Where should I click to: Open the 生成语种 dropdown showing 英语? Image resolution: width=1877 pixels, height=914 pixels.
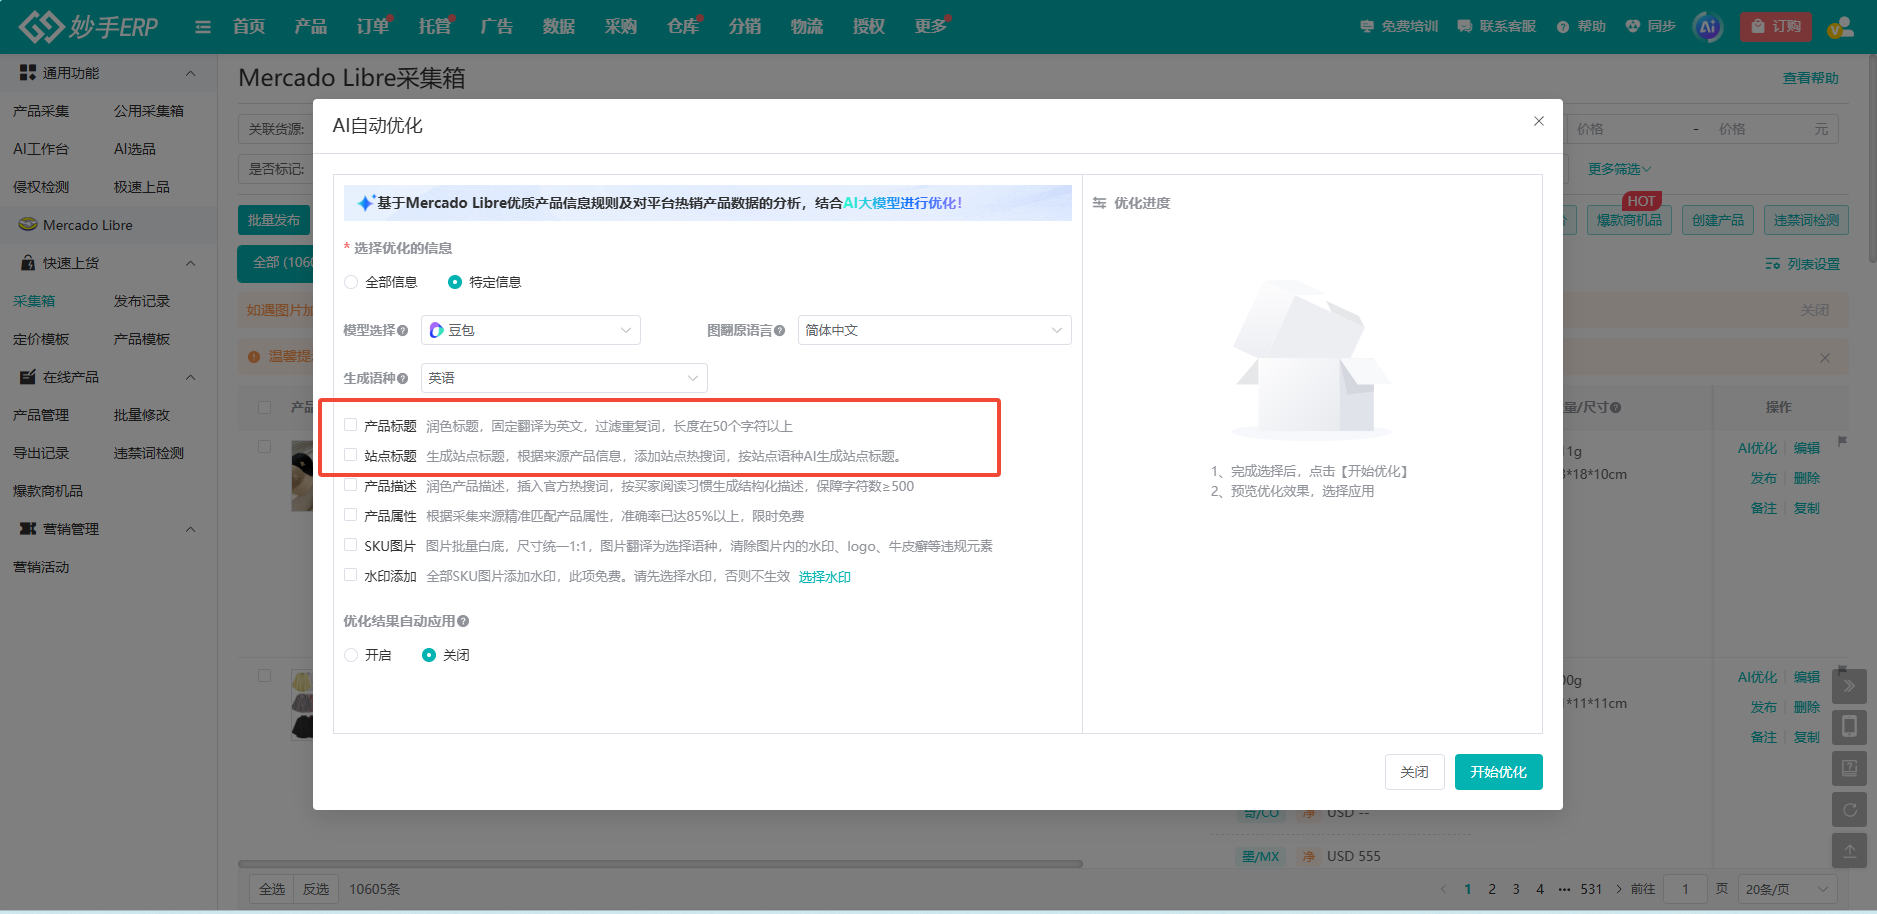tap(564, 378)
